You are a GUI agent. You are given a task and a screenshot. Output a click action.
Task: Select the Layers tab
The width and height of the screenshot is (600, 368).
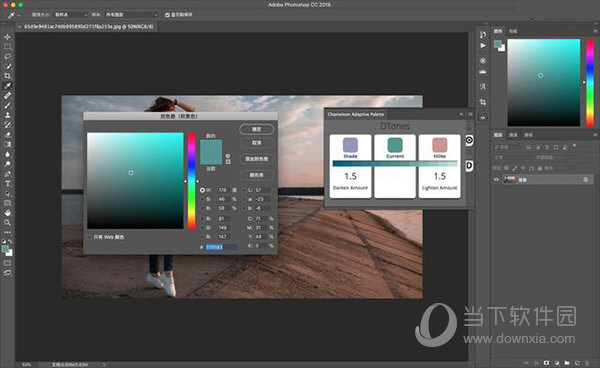[x=498, y=135]
